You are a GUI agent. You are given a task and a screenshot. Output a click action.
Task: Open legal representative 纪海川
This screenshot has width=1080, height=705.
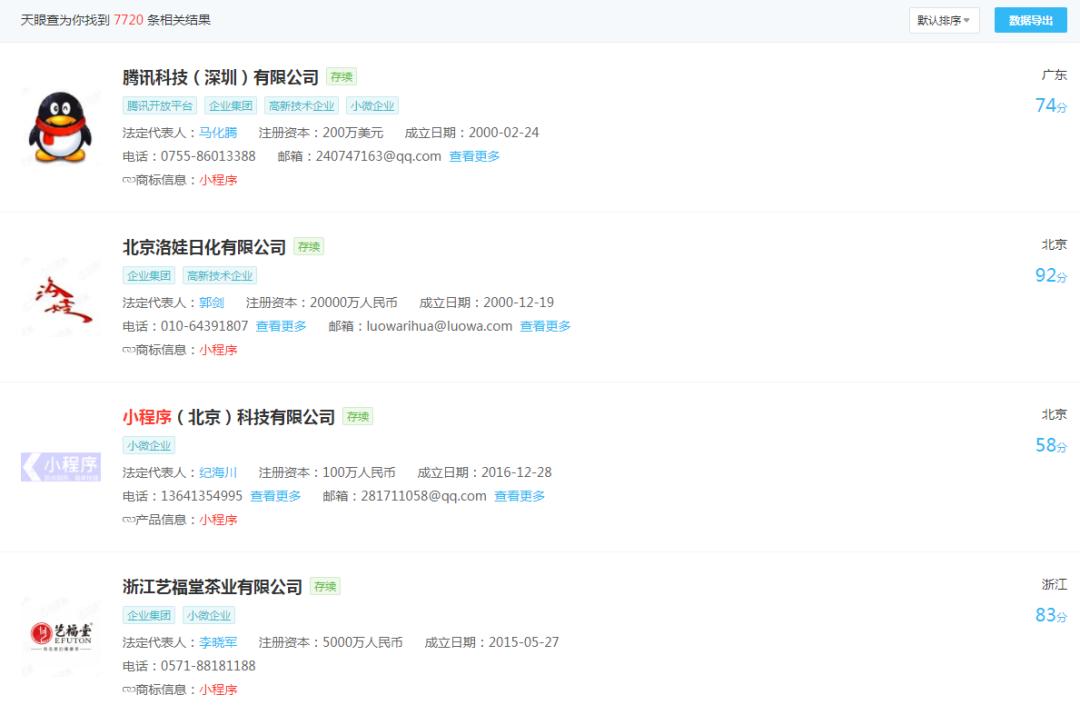(218, 472)
